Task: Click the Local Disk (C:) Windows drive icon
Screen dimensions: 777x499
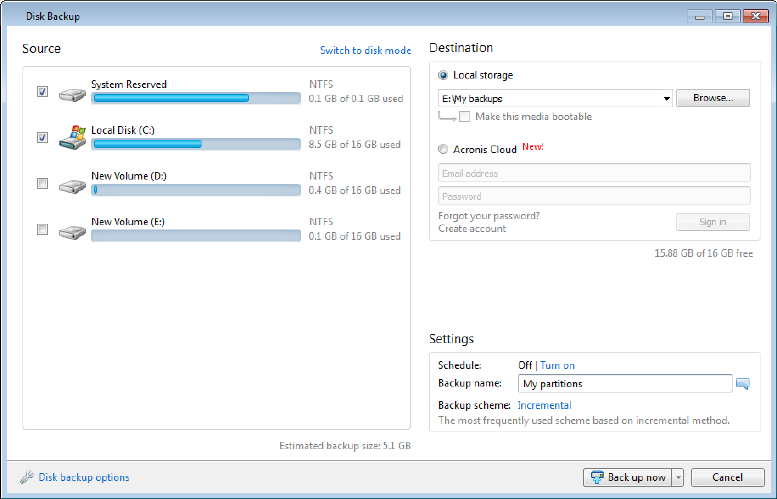Action: tap(72, 138)
